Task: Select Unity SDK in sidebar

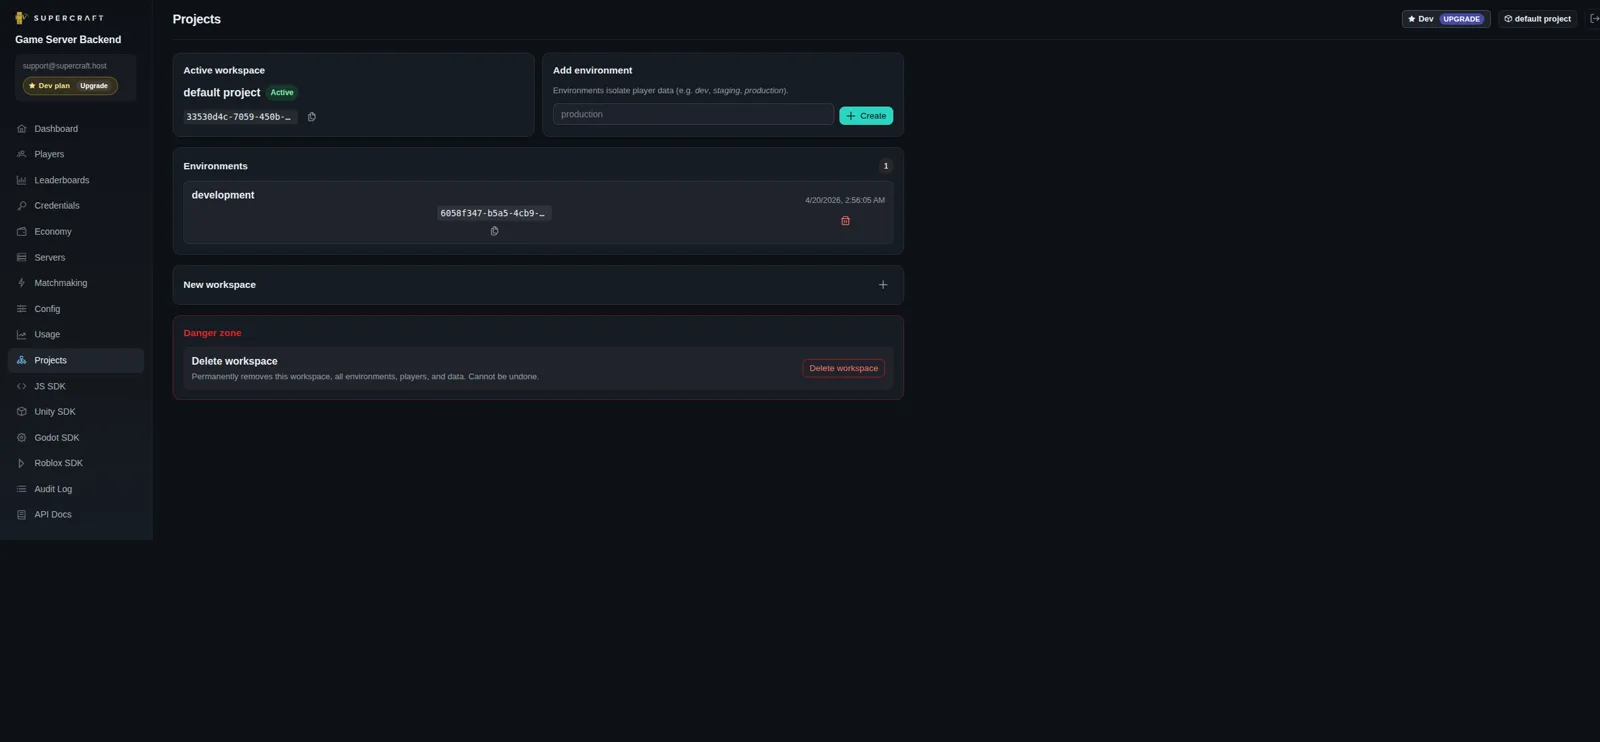Action: click(x=76, y=412)
